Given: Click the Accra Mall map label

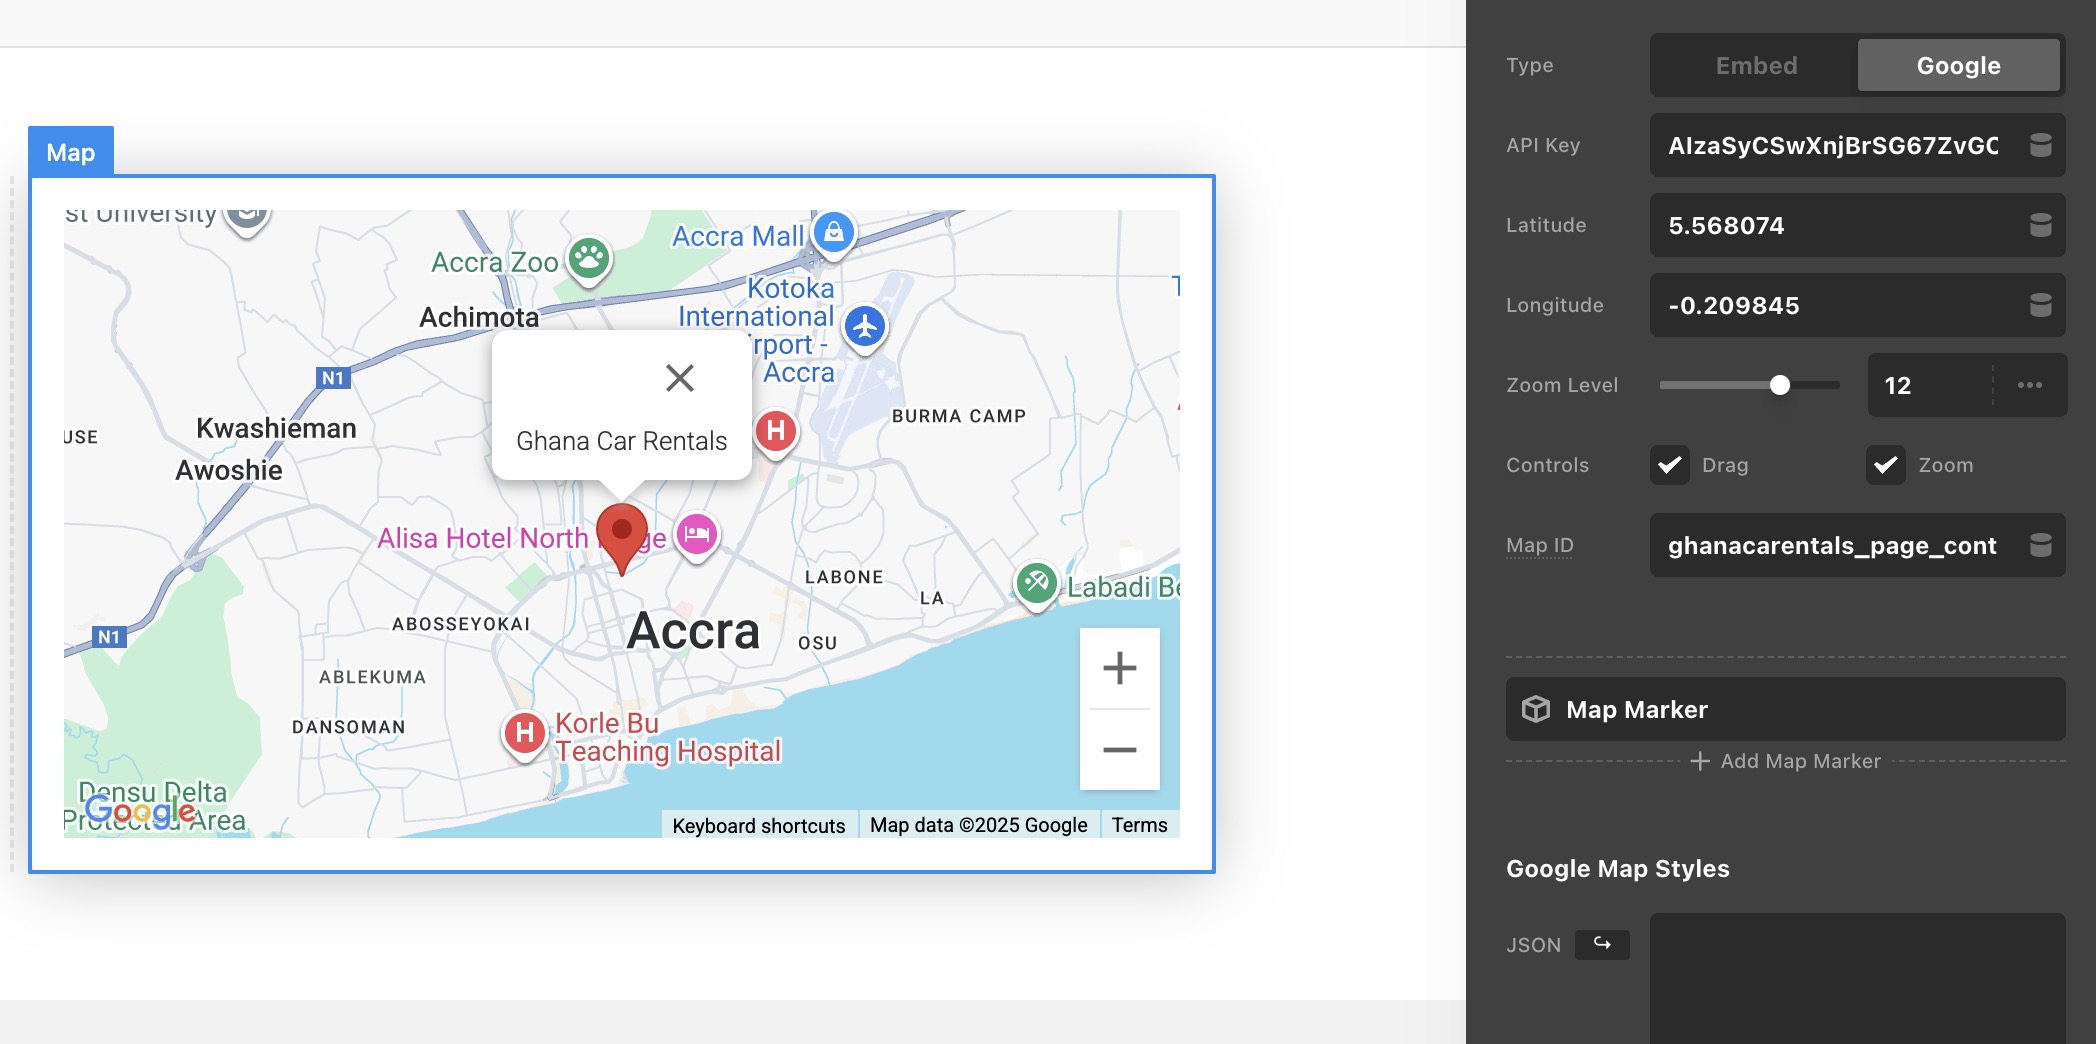Looking at the screenshot, I should [738, 236].
